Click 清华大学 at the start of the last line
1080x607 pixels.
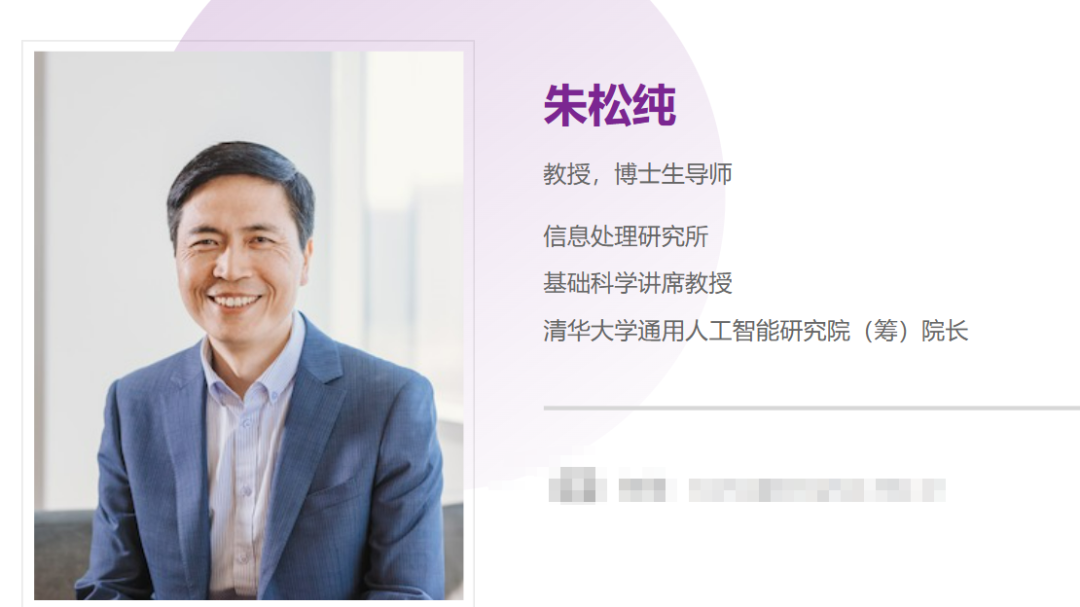[x=590, y=331]
